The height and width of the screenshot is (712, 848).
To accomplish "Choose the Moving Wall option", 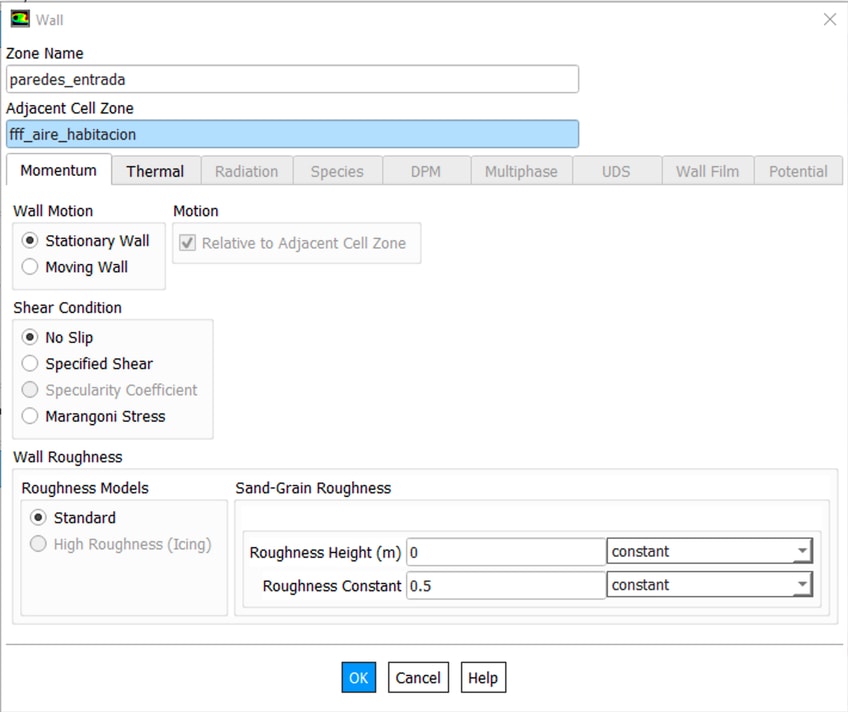I will pos(30,267).
